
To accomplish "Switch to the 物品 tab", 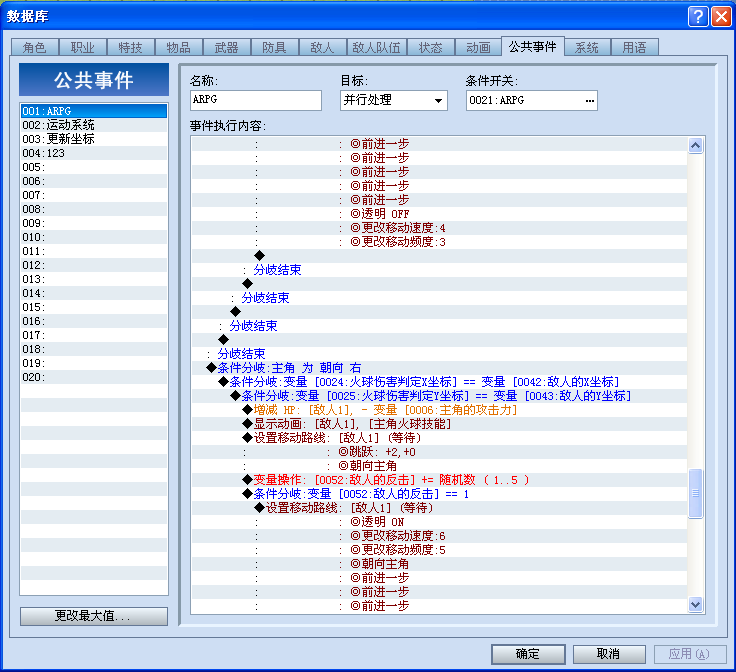I will 178,47.
